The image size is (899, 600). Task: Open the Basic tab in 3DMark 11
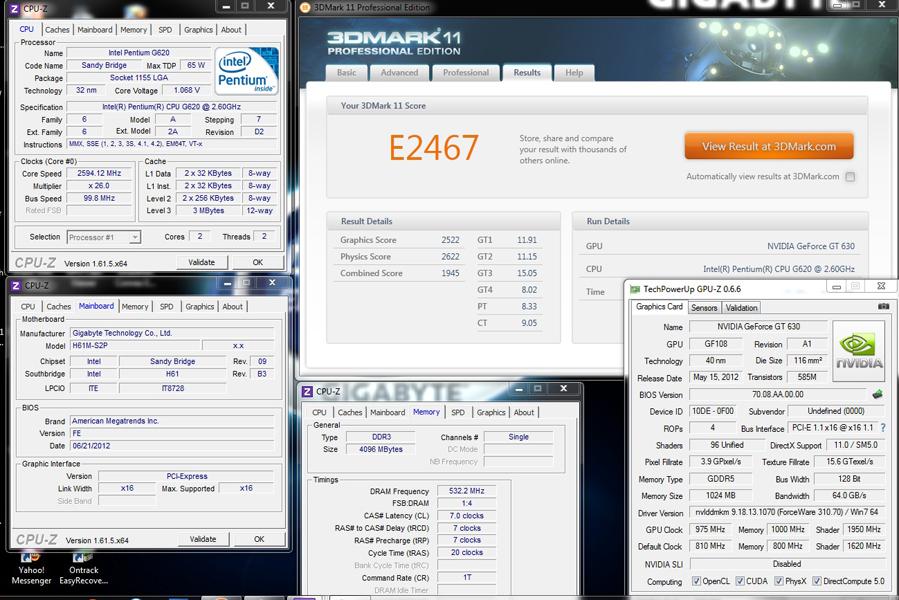pos(346,73)
